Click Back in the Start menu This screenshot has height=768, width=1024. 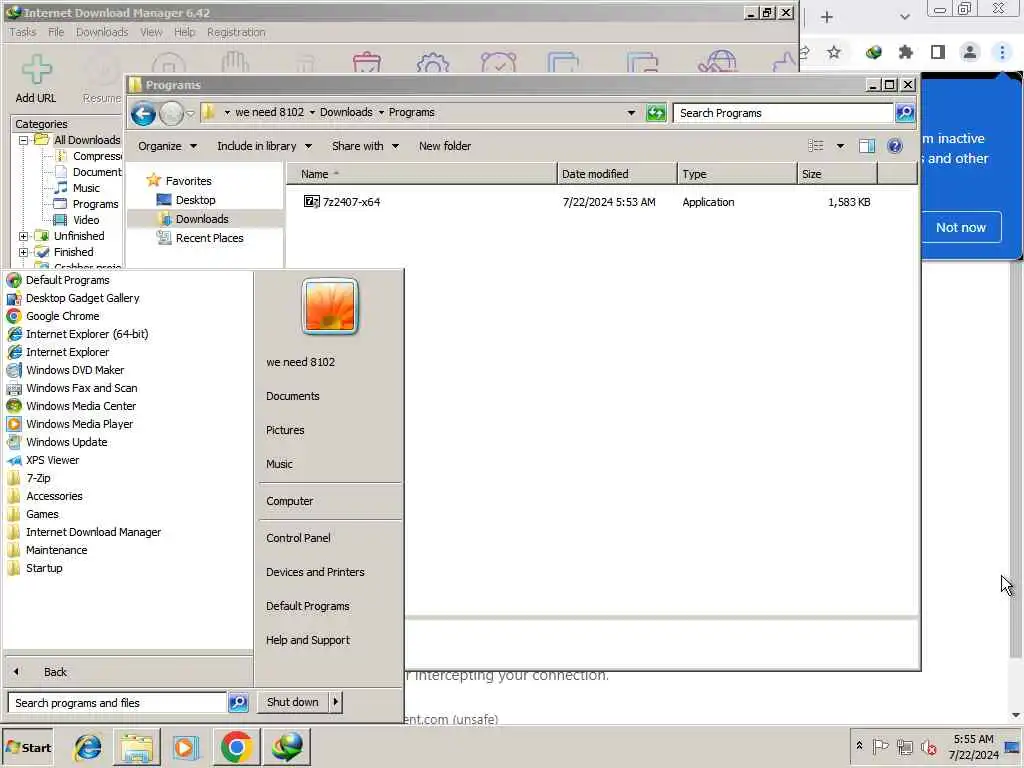coord(55,671)
